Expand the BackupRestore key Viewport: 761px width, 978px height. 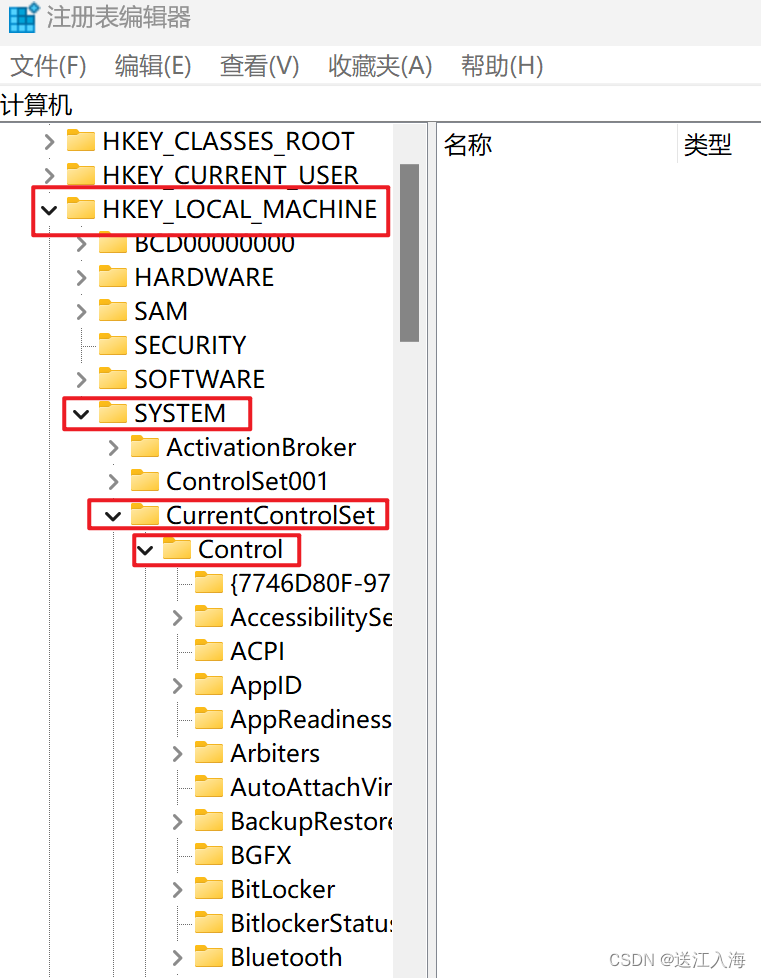pos(178,822)
